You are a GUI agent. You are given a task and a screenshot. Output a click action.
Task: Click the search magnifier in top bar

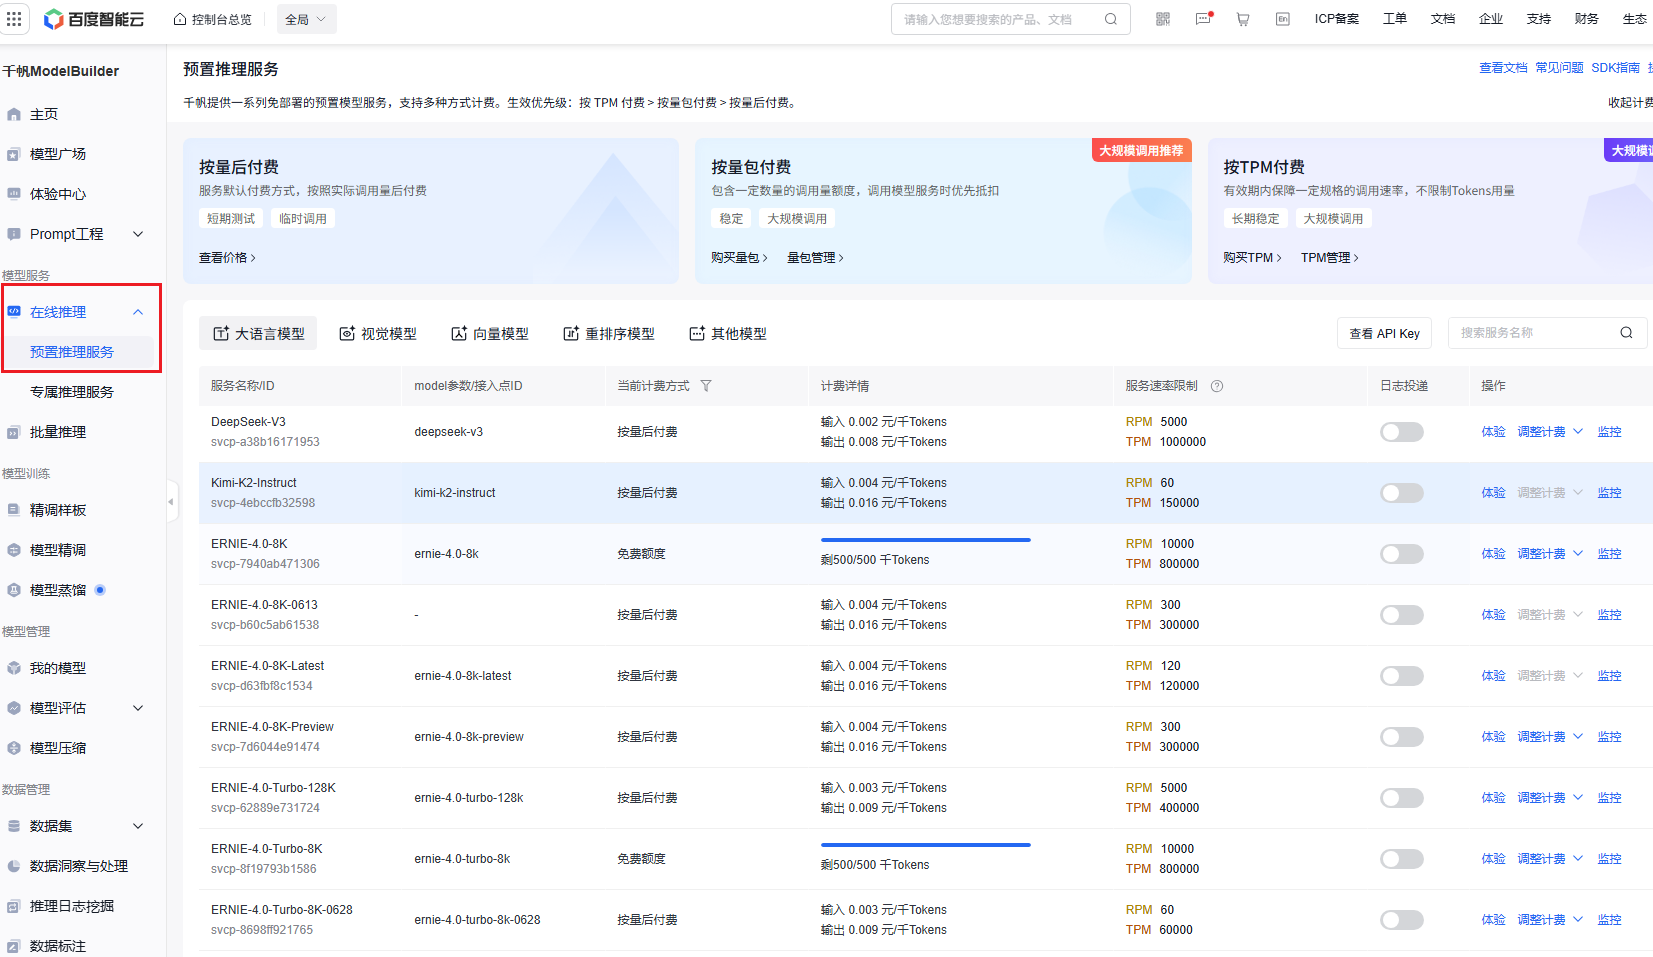click(1111, 19)
